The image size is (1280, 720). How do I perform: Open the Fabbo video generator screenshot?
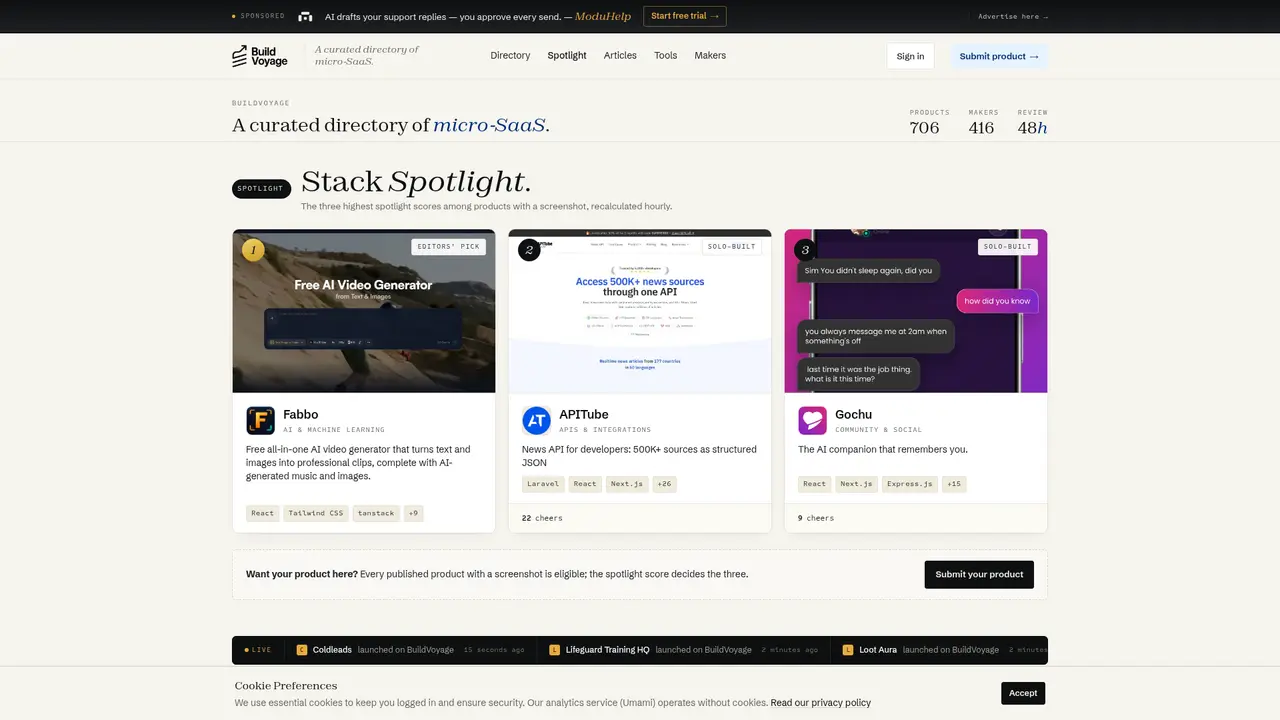[x=364, y=311]
